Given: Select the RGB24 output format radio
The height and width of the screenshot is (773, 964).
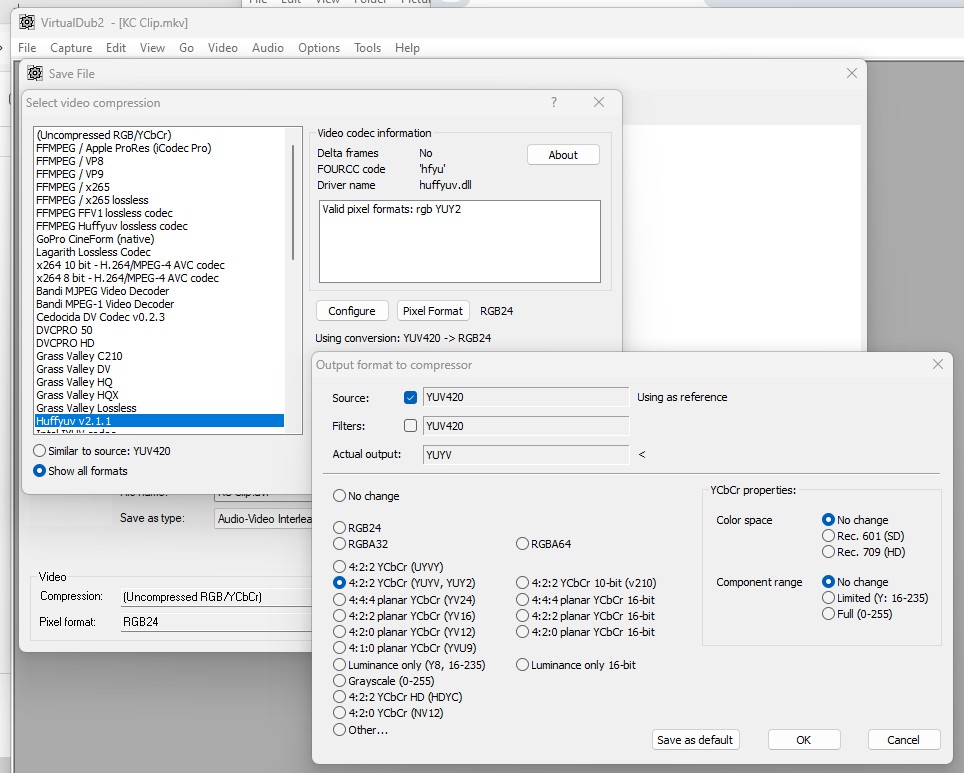Looking at the screenshot, I should click(340, 528).
